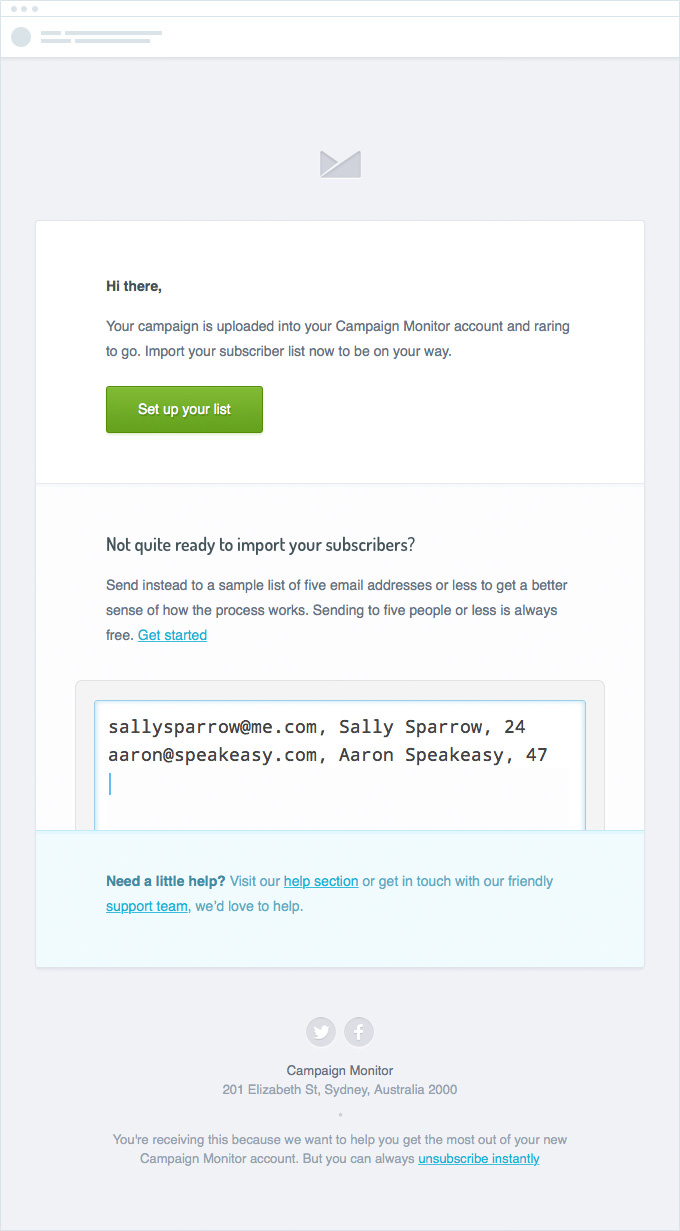This screenshot has height=1231, width=680.
Task: Select the sender avatar circle in header
Action: [x=21, y=37]
